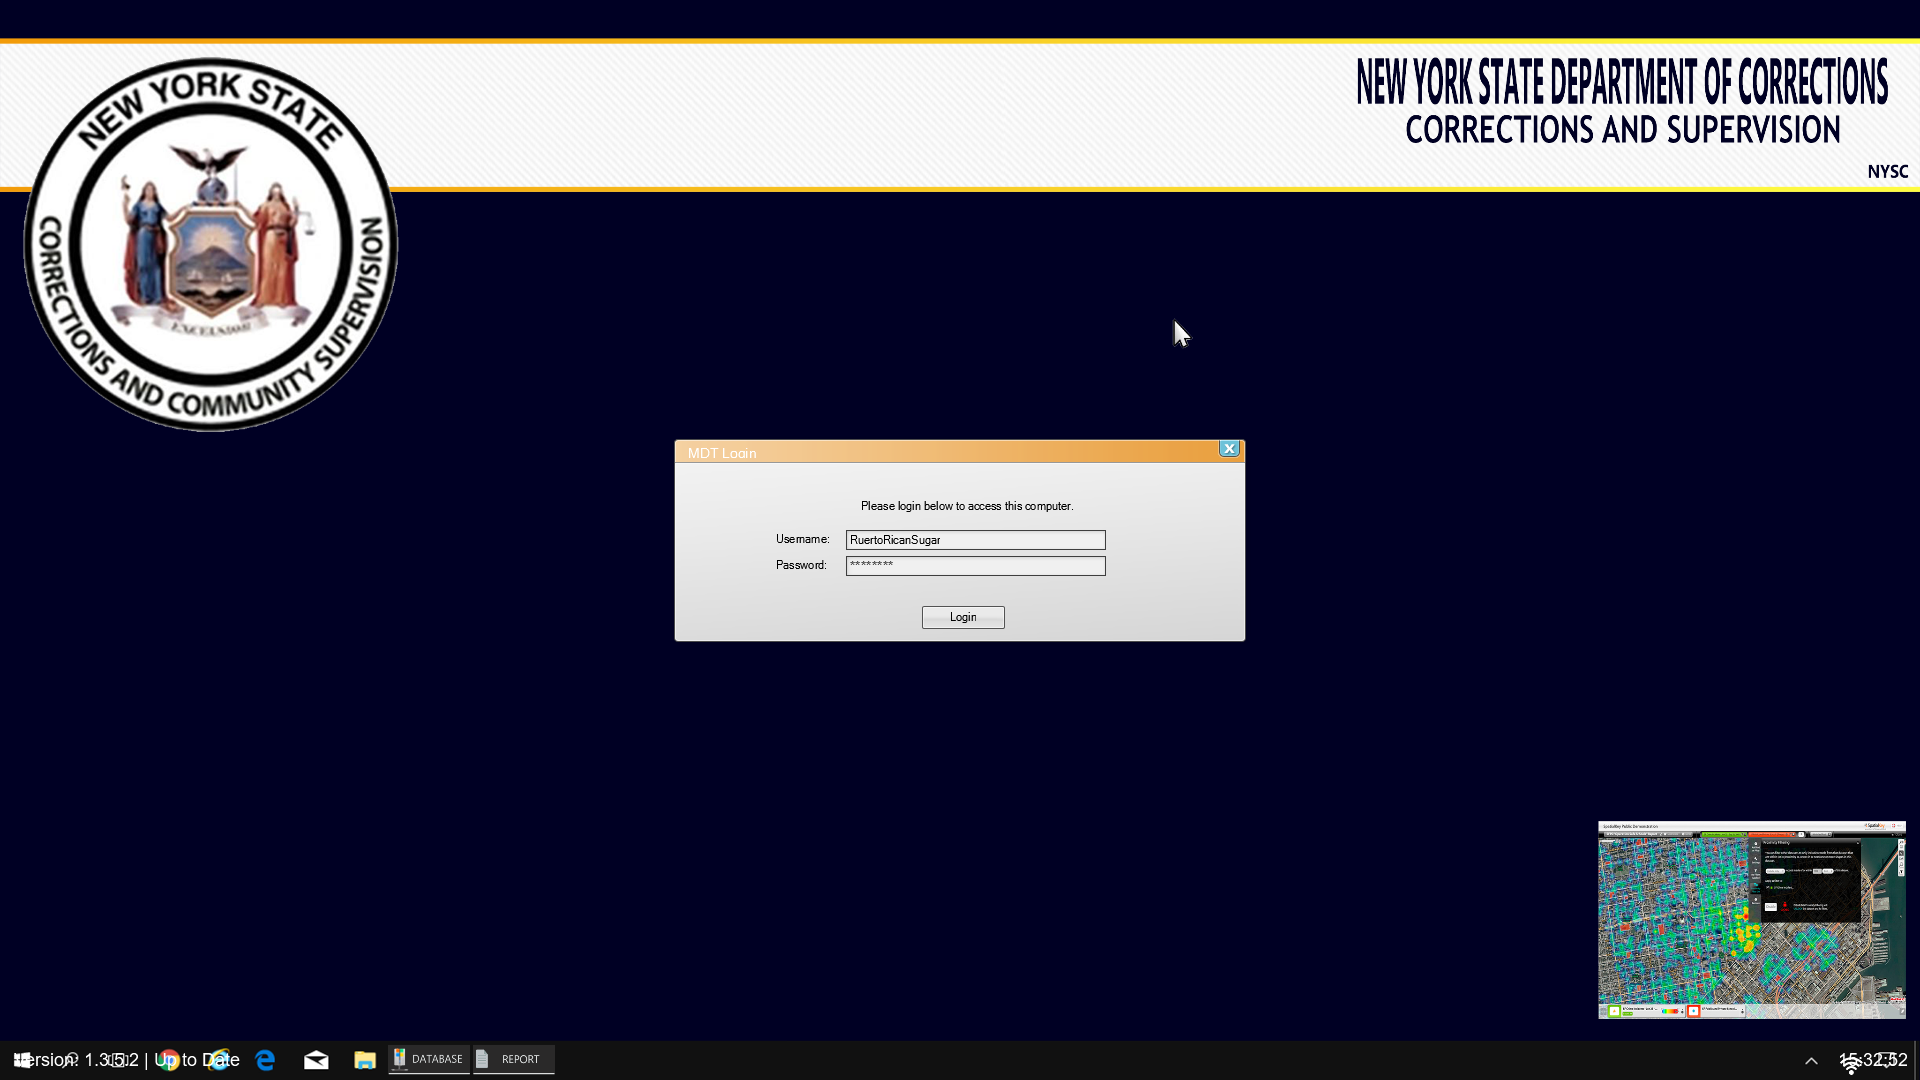
Task: Launch Google Chrome from the taskbar
Action: (x=167, y=1060)
